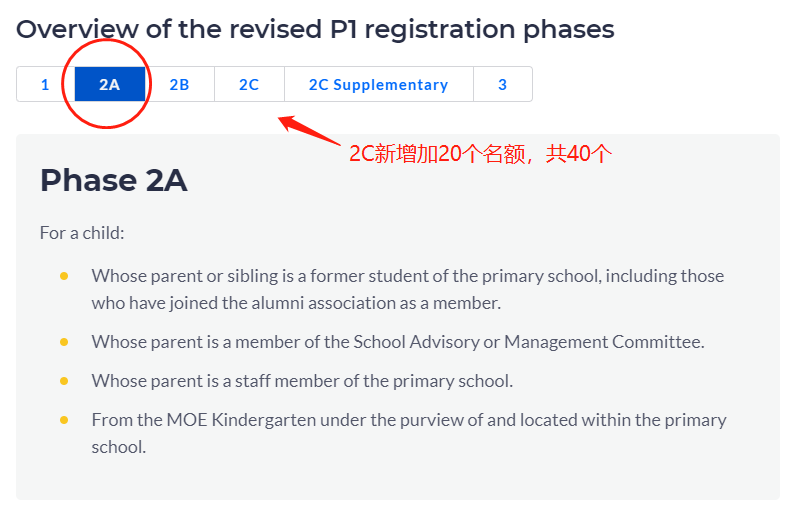Viewport: 796px width, 516px height.
Task: Click yellow bullet beside 'parent or sibling' item
Action: click(65, 276)
